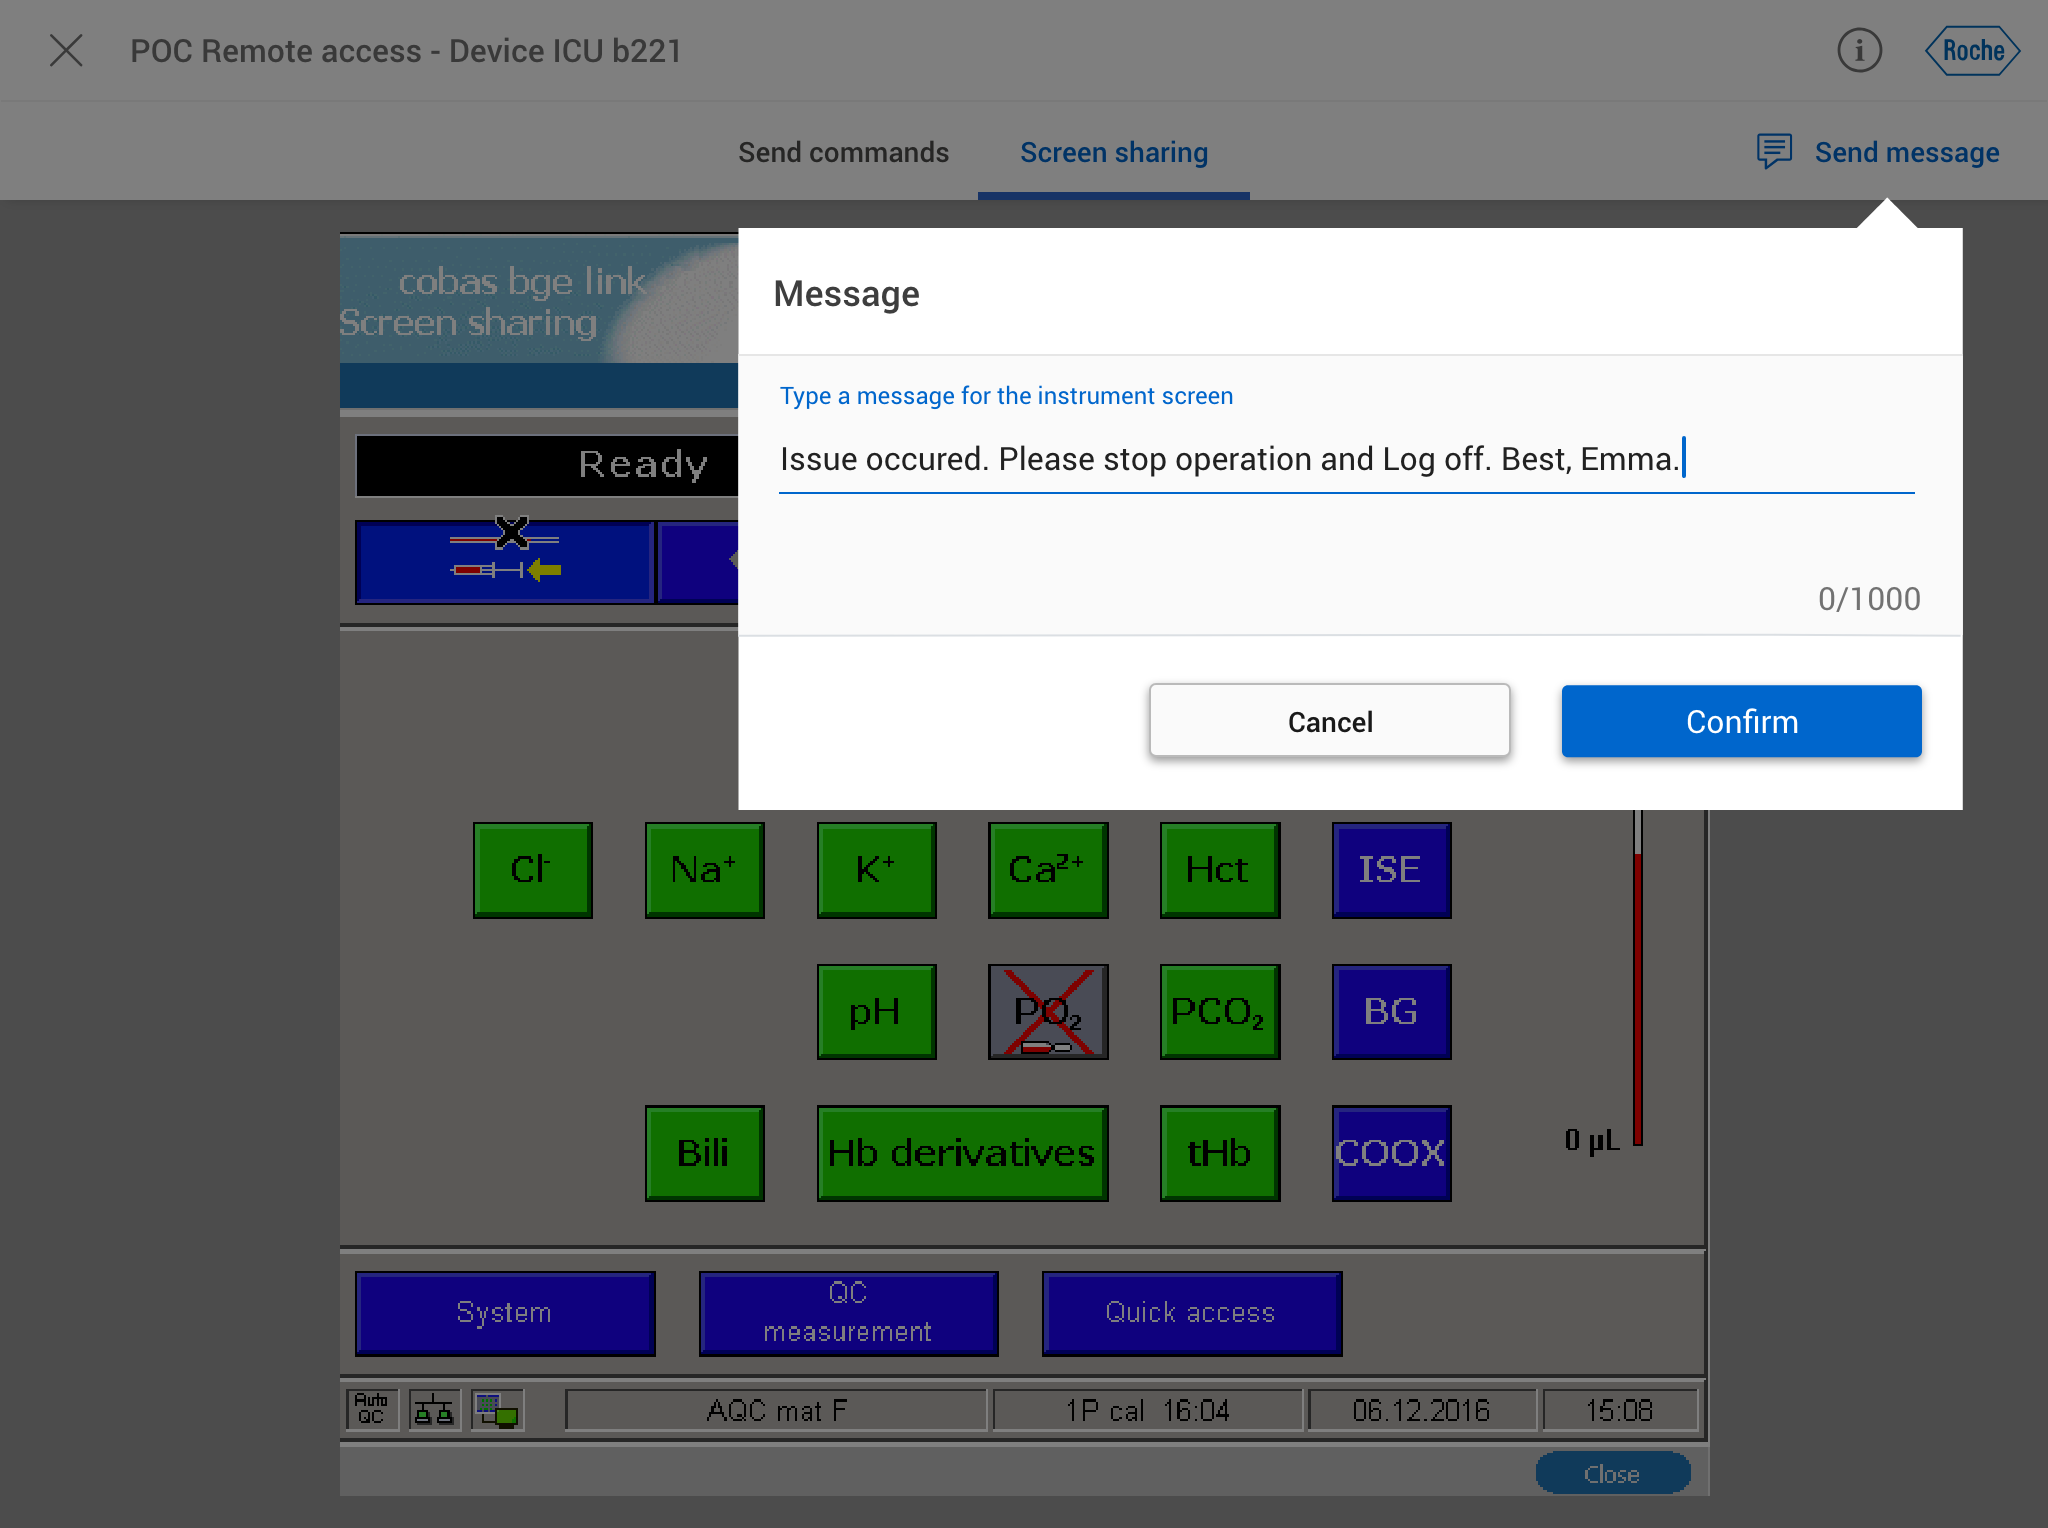Screen dimensions: 2048x1528
Task: Close the POC Remote access window
Action: (66, 50)
